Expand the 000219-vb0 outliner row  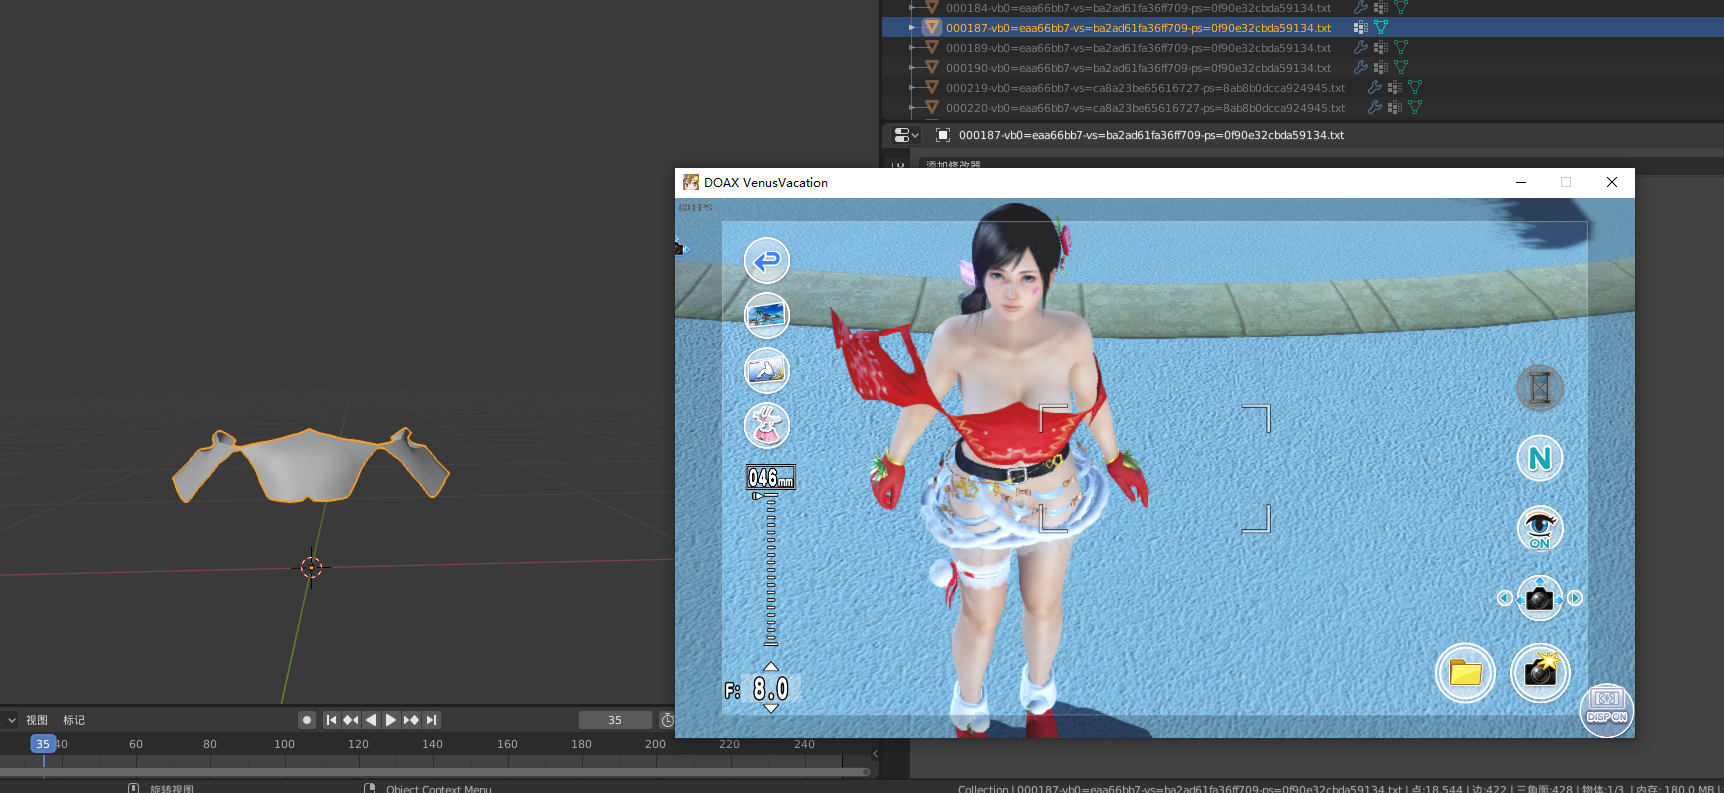pos(912,88)
